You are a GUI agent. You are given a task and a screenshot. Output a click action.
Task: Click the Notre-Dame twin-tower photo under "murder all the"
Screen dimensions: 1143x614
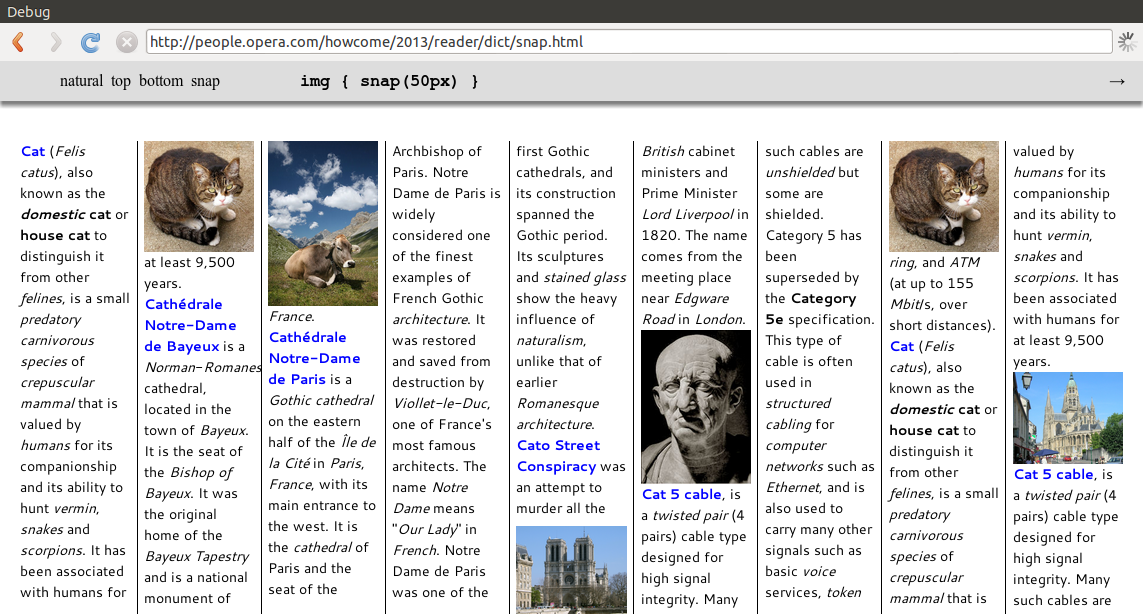click(x=572, y=570)
